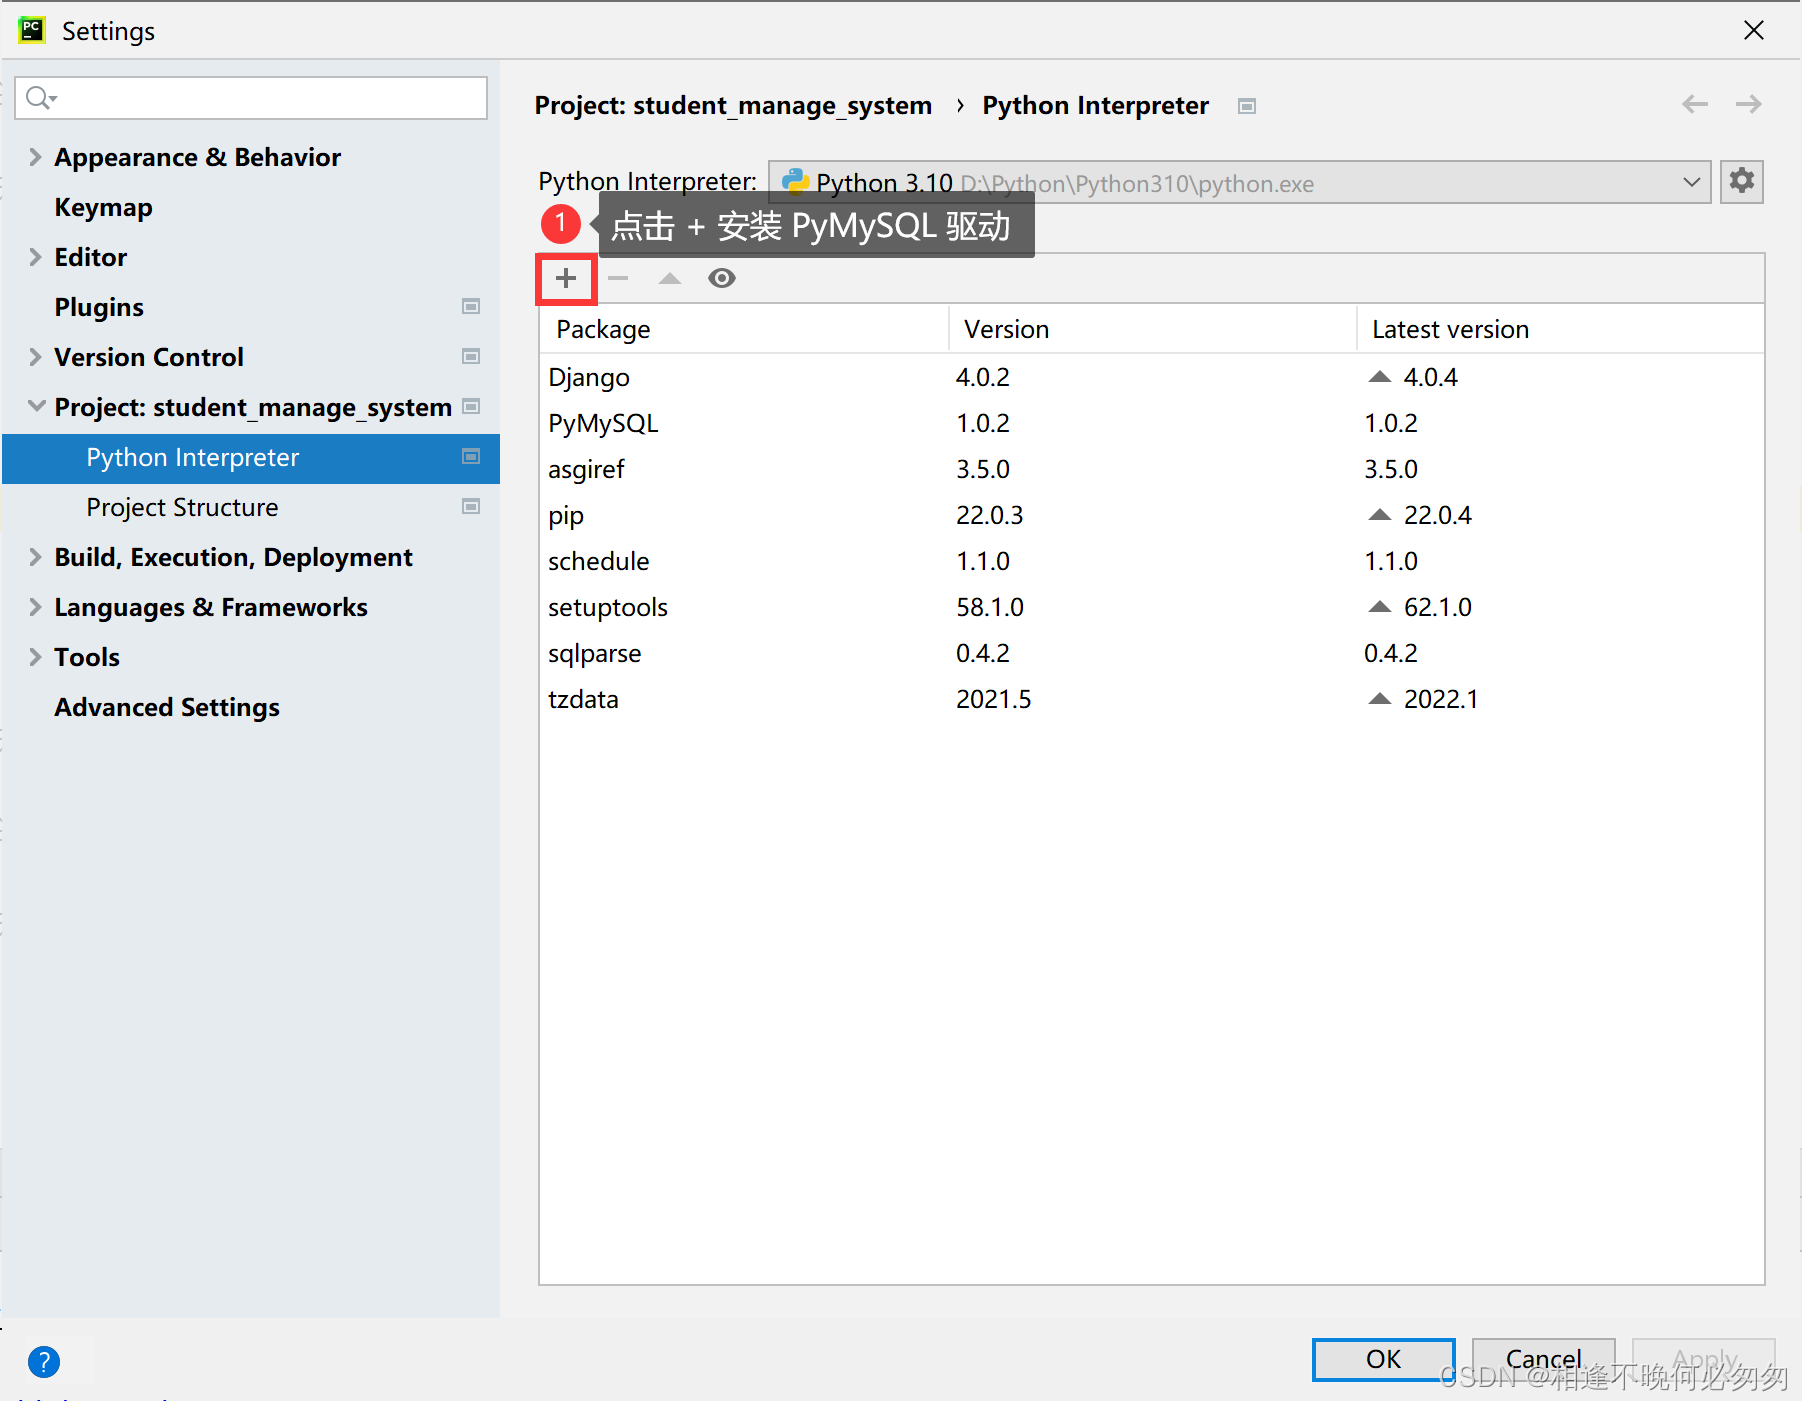Click the PyCharm logo in title bar

[x=32, y=30]
